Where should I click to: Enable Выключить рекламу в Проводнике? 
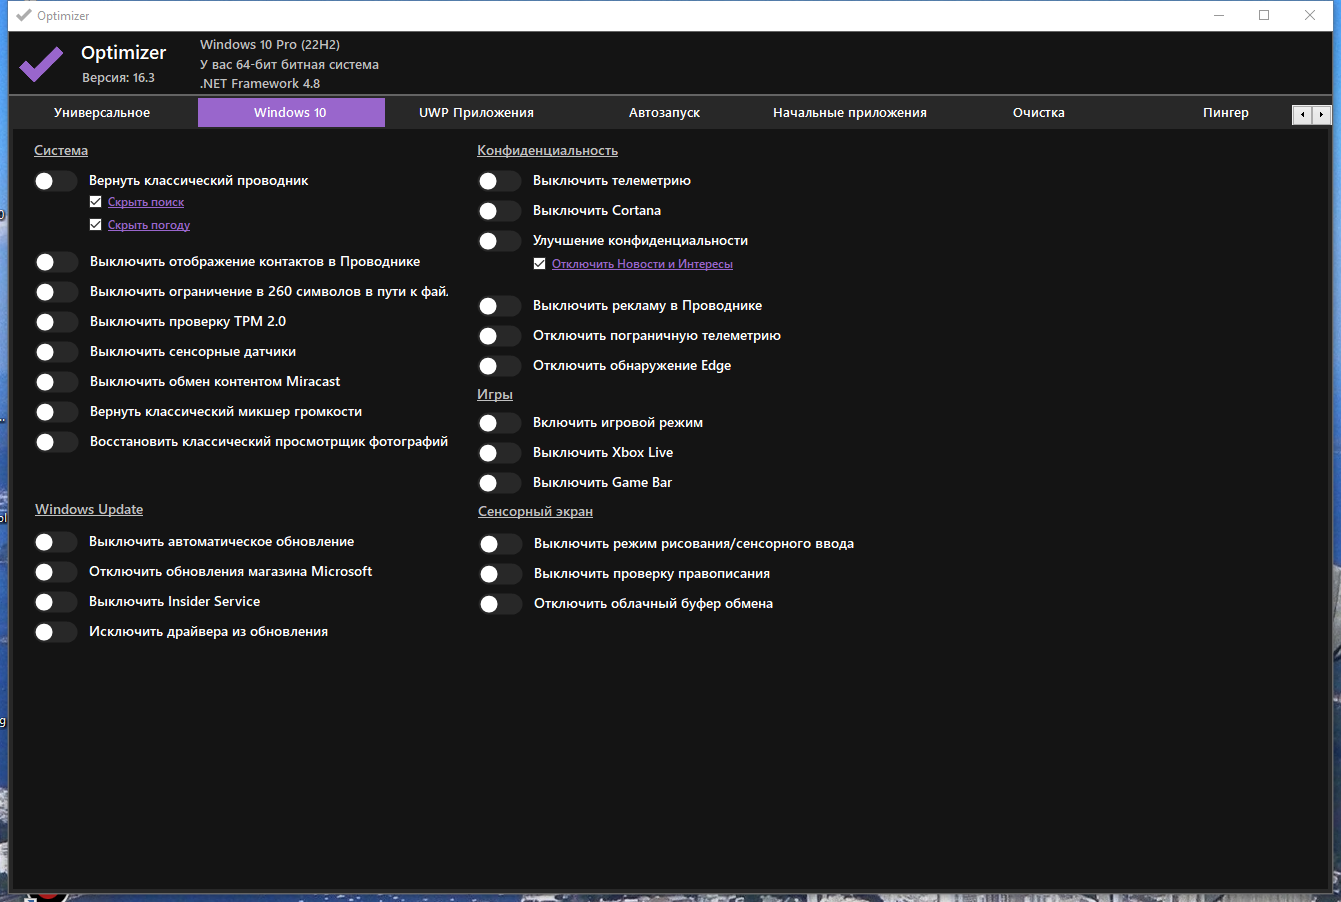(500, 306)
